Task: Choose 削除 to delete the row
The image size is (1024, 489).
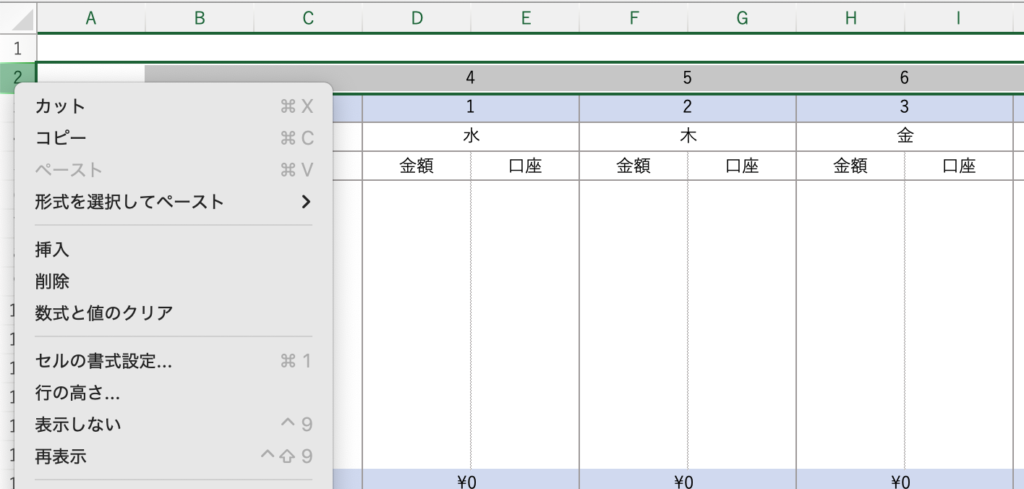Action: click(52, 281)
